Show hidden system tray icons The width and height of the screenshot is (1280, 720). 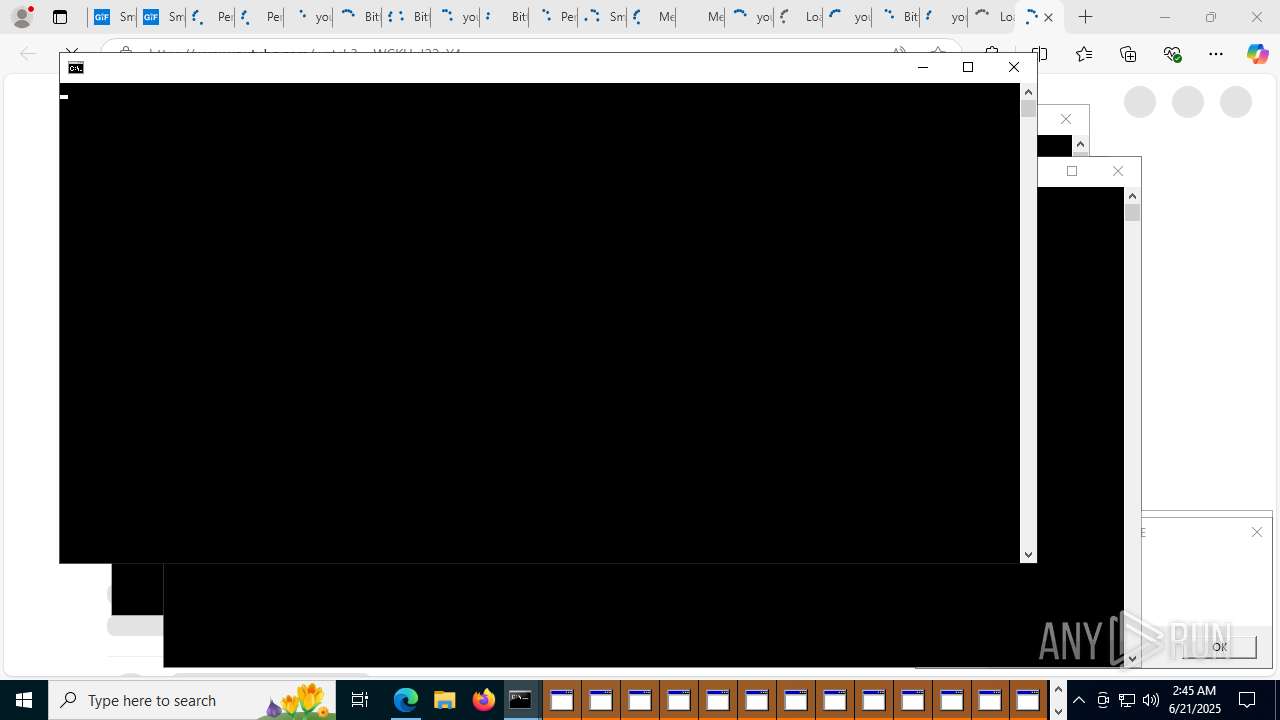[x=1079, y=700]
